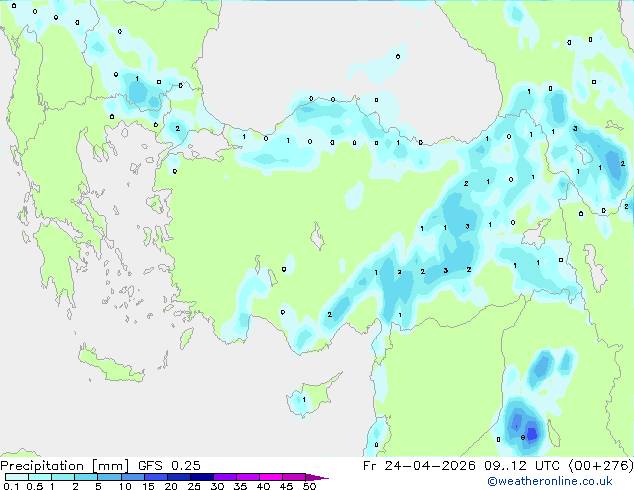Click the "(00+276)" forecast offset text
The image size is (634, 490).
[x=601, y=466]
